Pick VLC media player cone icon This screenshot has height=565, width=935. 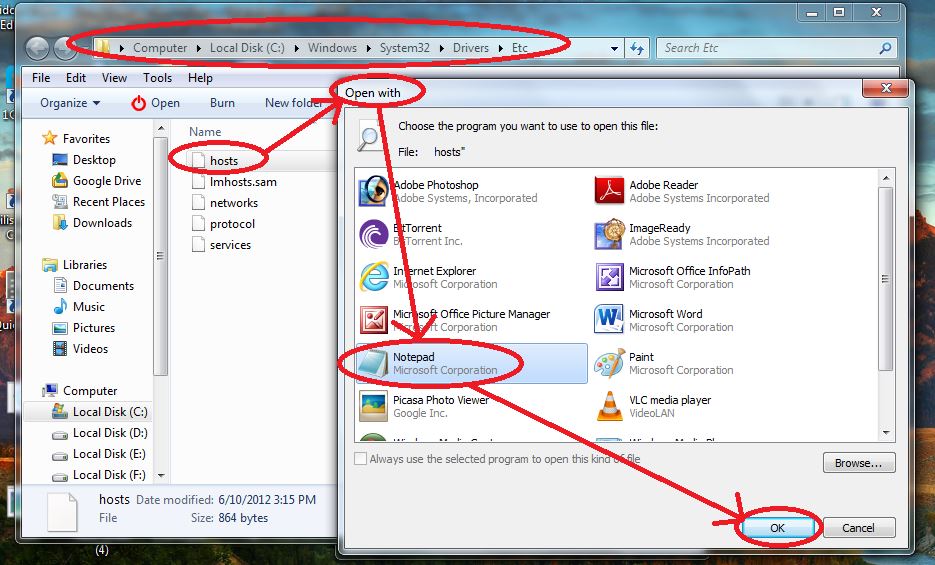(609, 405)
